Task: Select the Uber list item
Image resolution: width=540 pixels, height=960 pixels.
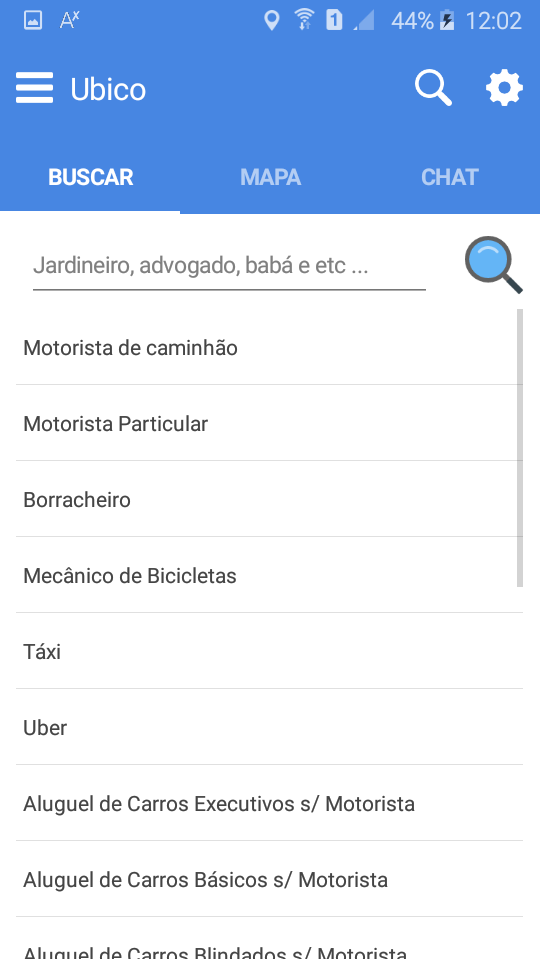Action: tap(269, 727)
